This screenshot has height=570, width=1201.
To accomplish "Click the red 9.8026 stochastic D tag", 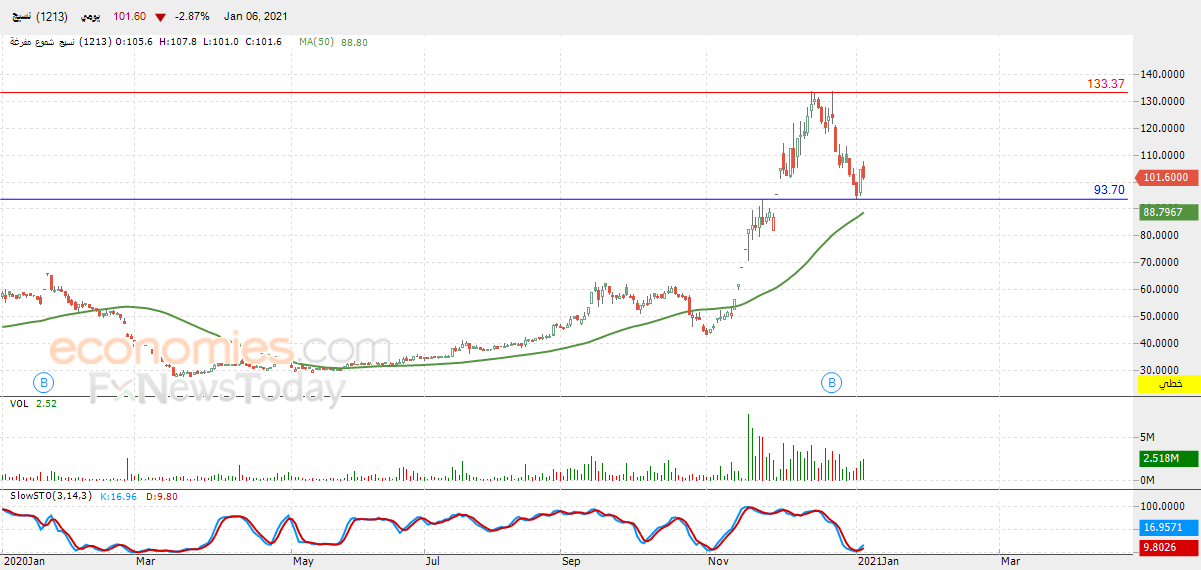I will tap(1168, 546).
